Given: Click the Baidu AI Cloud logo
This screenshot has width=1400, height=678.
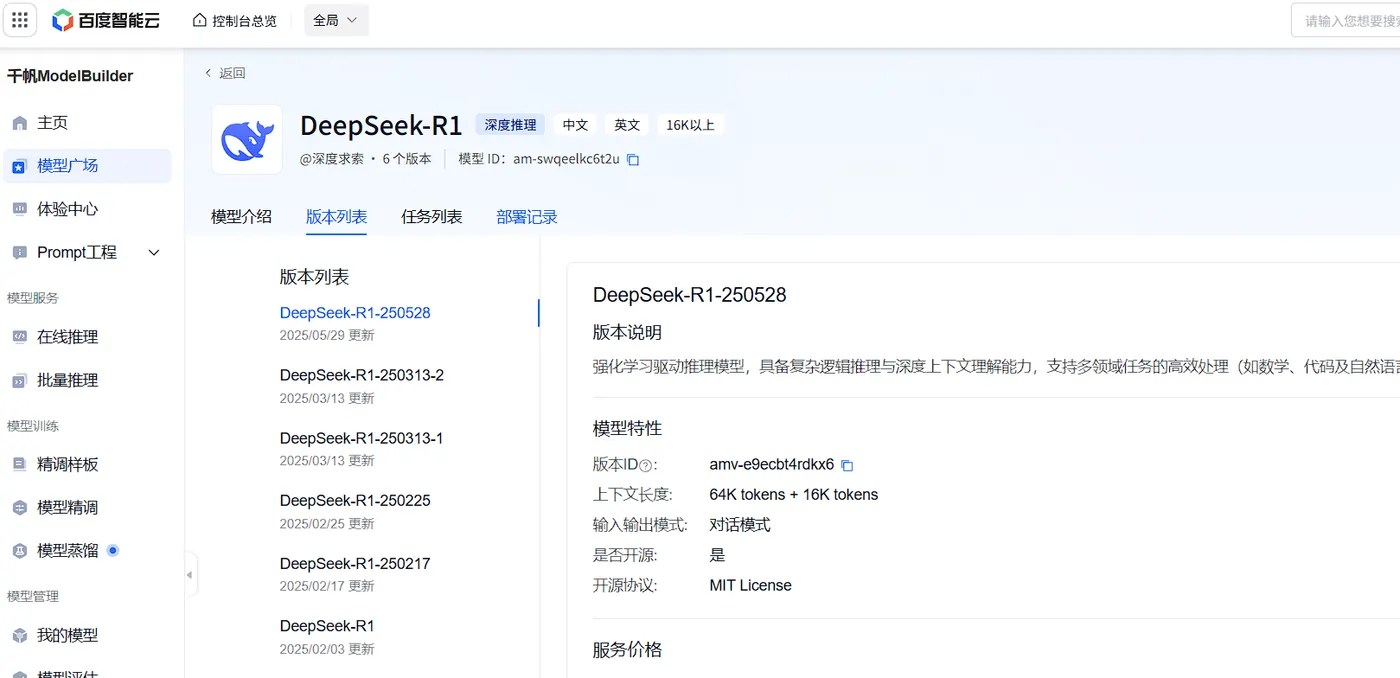Looking at the screenshot, I should tap(105, 20).
